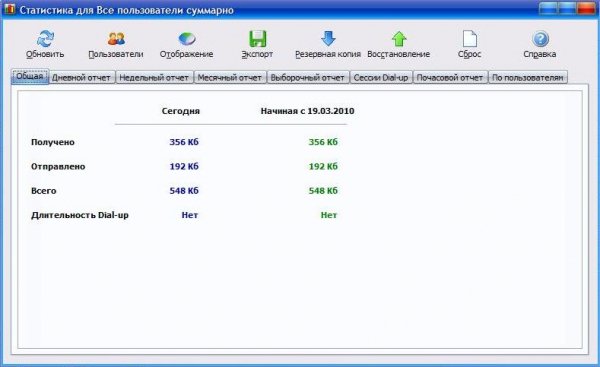Viewport: 600px width, 367px height.
Task: Click the green 356 Кб value
Action: (x=323, y=142)
